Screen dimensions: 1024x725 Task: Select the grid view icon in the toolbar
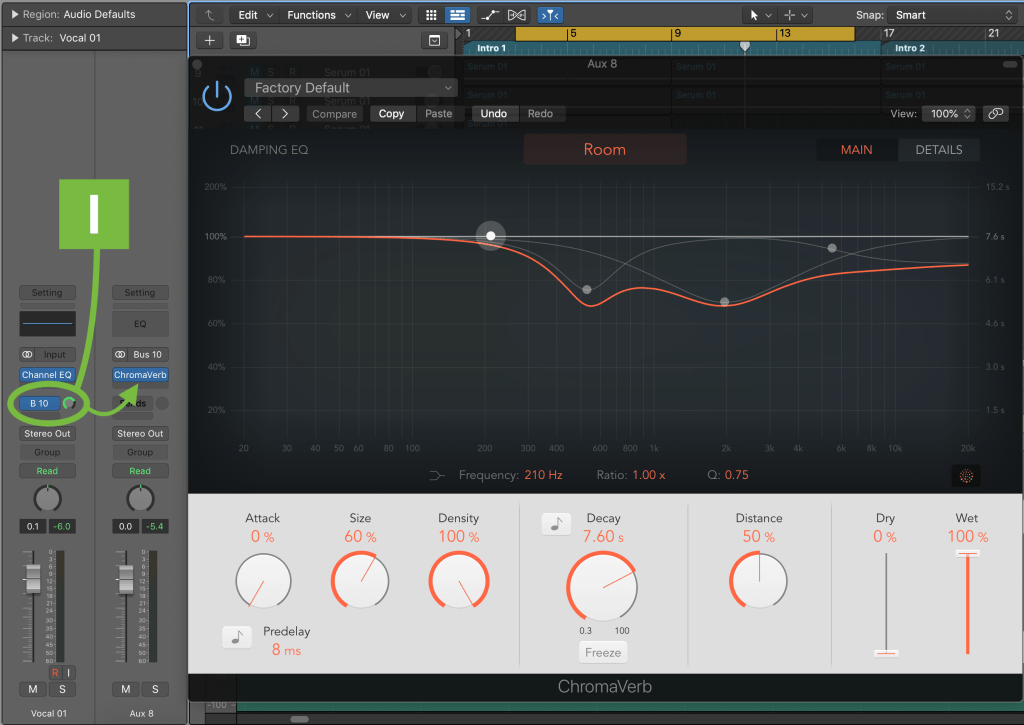[x=431, y=14]
